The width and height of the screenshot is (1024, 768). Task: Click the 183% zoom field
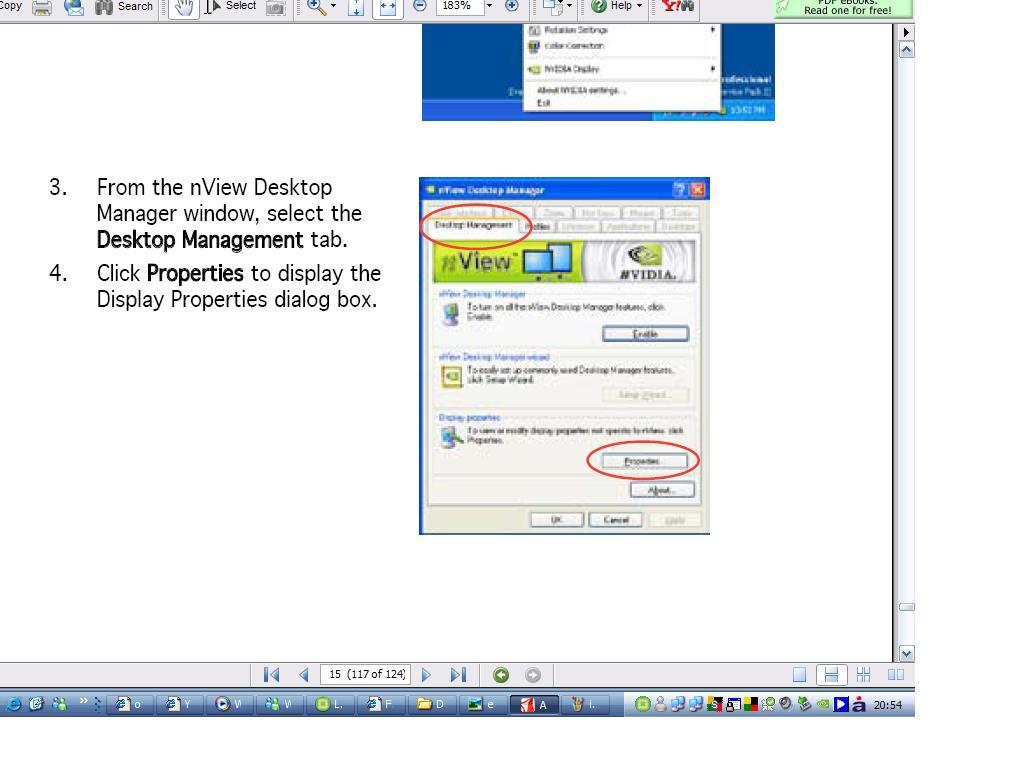459,7
